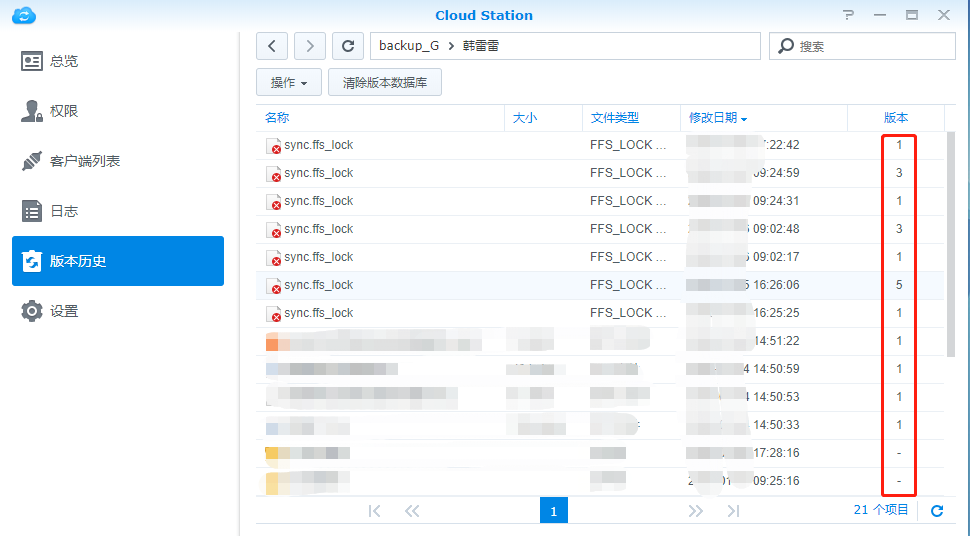Click the 日志 log list icon
The width and height of the screenshot is (970, 536).
[x=32, y=211]
